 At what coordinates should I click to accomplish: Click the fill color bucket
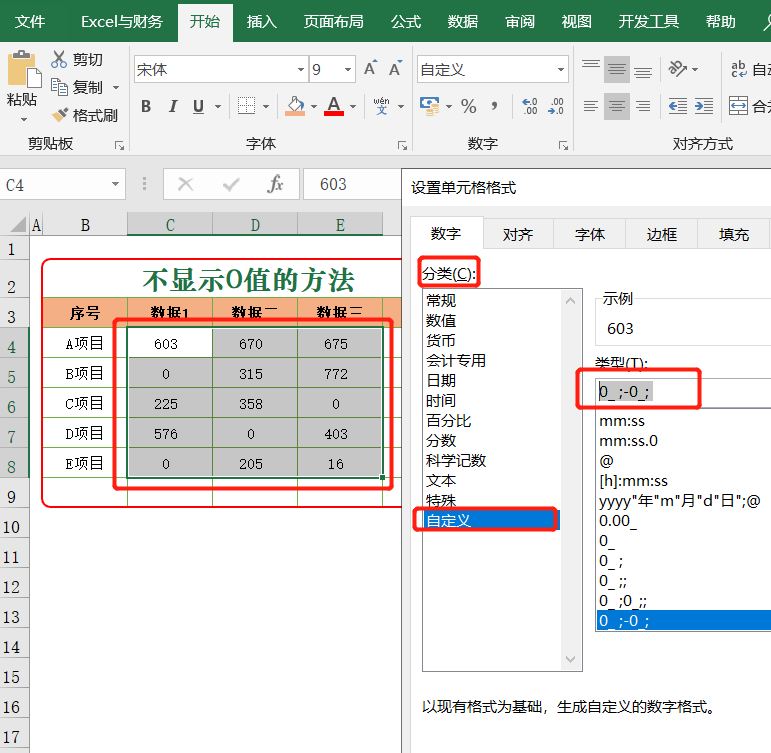[295, 106]
